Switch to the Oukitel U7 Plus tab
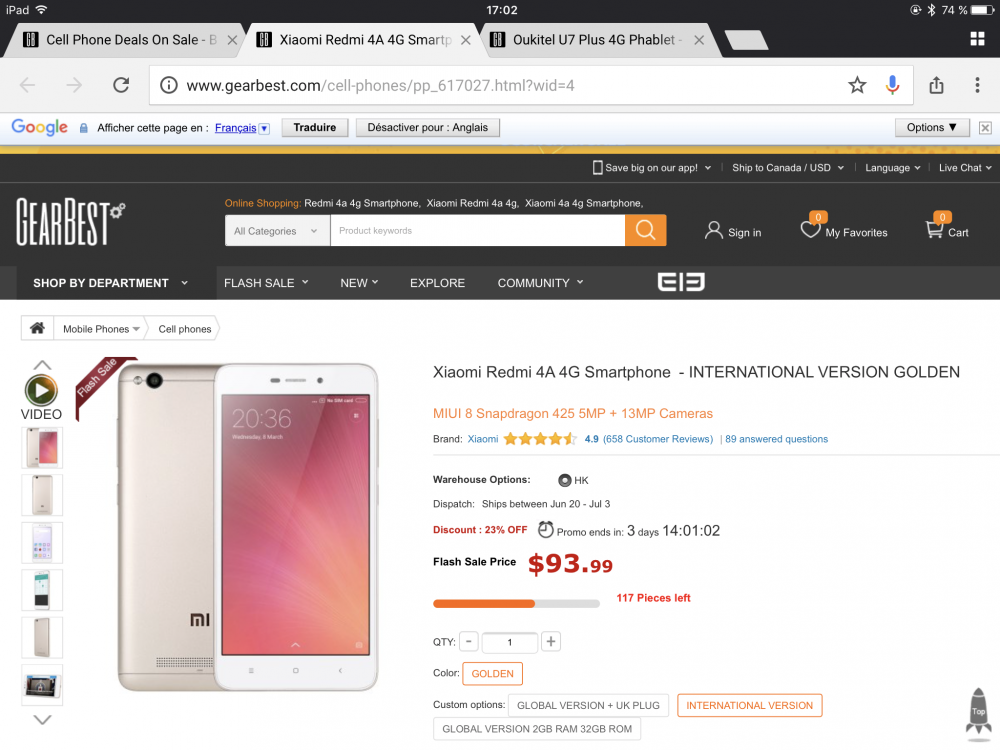The height and width of the screenshot is (750, 1000). click(x=597, y=40)
